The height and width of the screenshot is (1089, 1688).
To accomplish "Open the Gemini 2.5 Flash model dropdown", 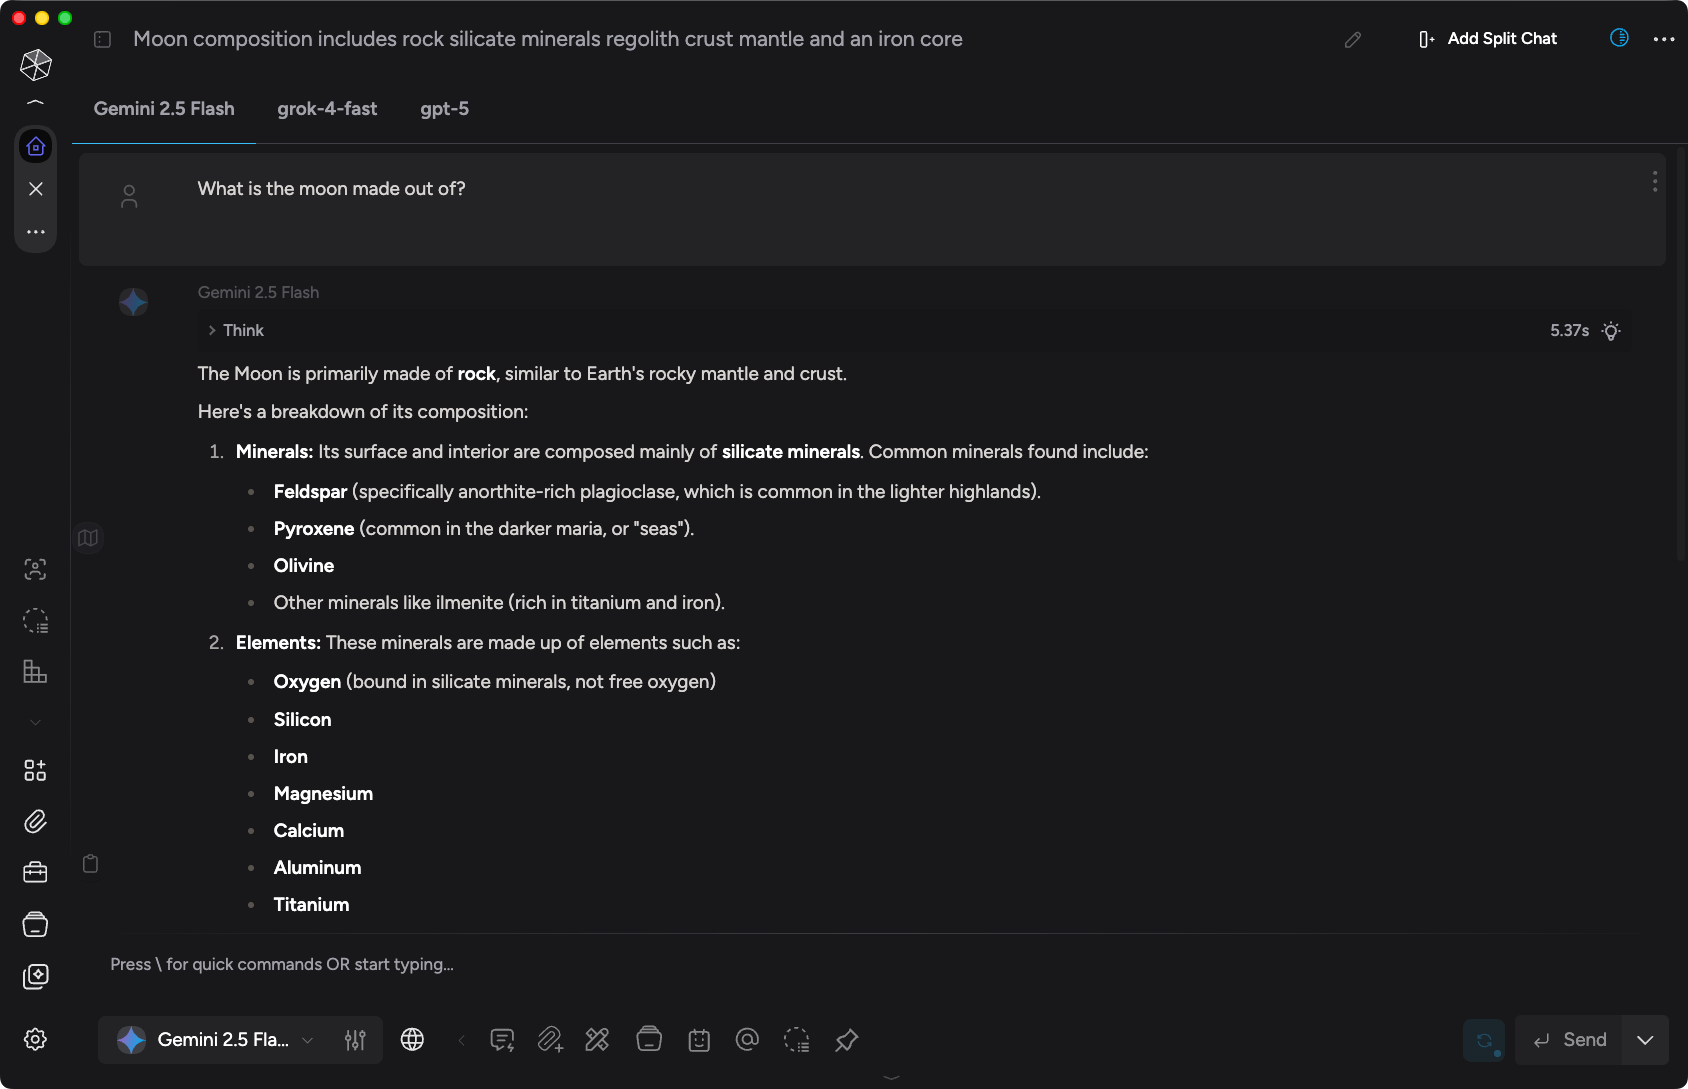I will point(218,1040).
